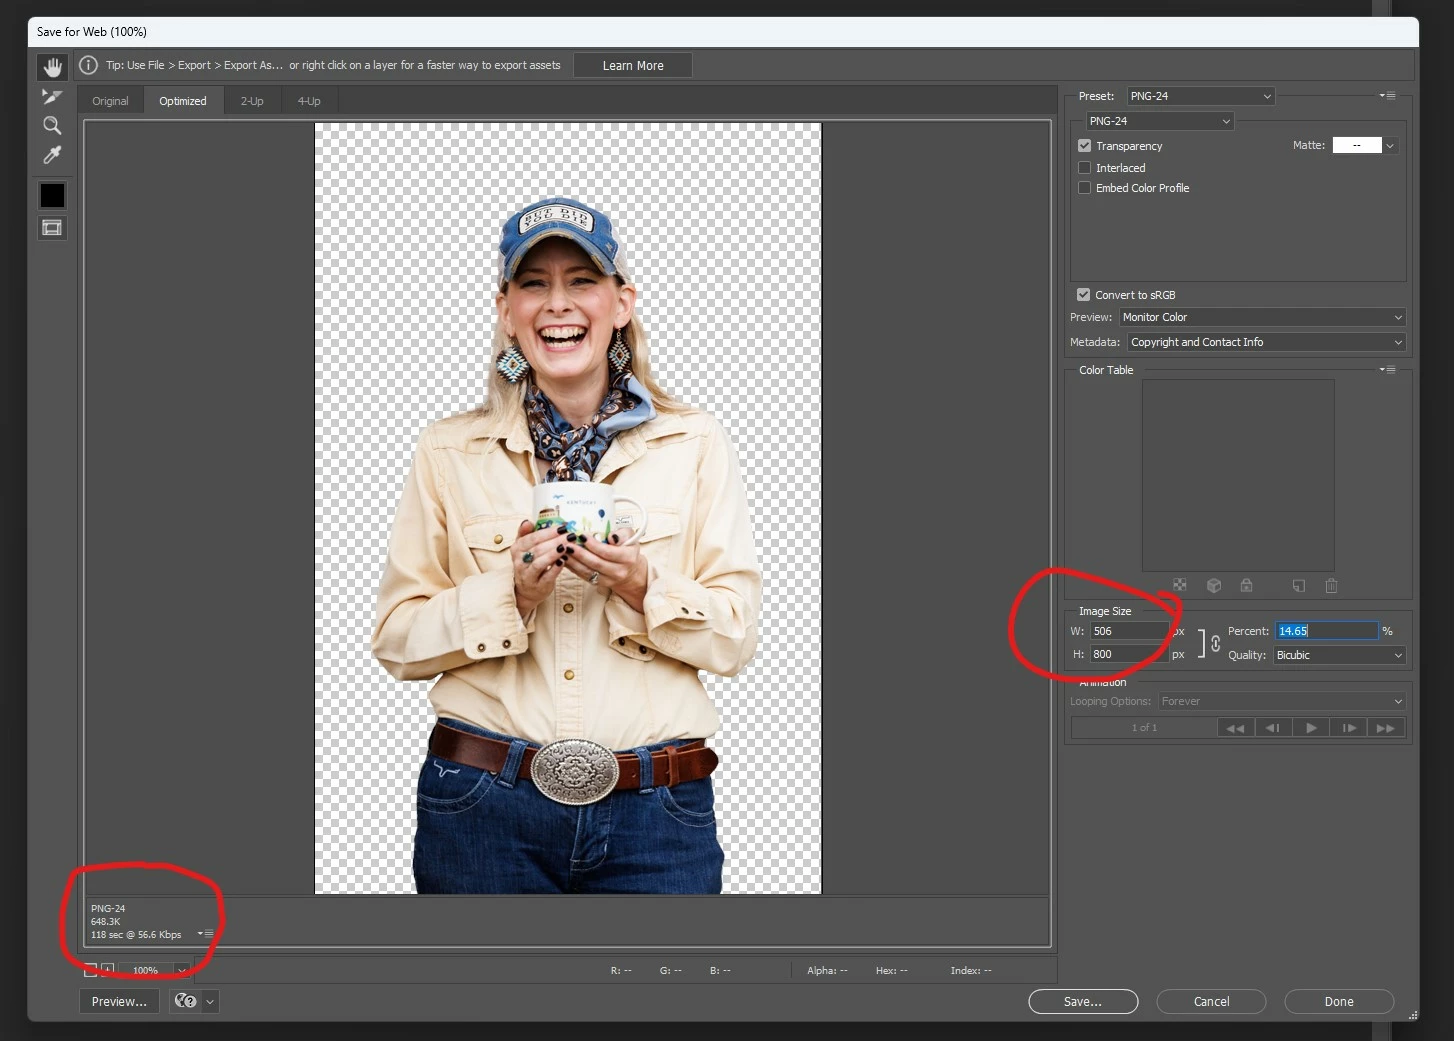Open the Quality Bicubic dropdown
The image size is (1454, 1041).
click(1340, 655)
